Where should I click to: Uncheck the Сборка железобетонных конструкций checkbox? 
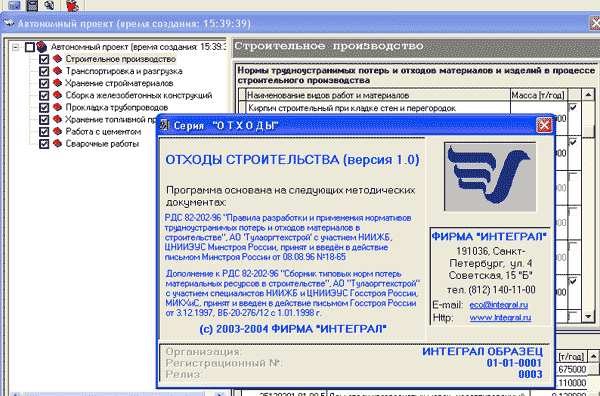click(44, 95)
